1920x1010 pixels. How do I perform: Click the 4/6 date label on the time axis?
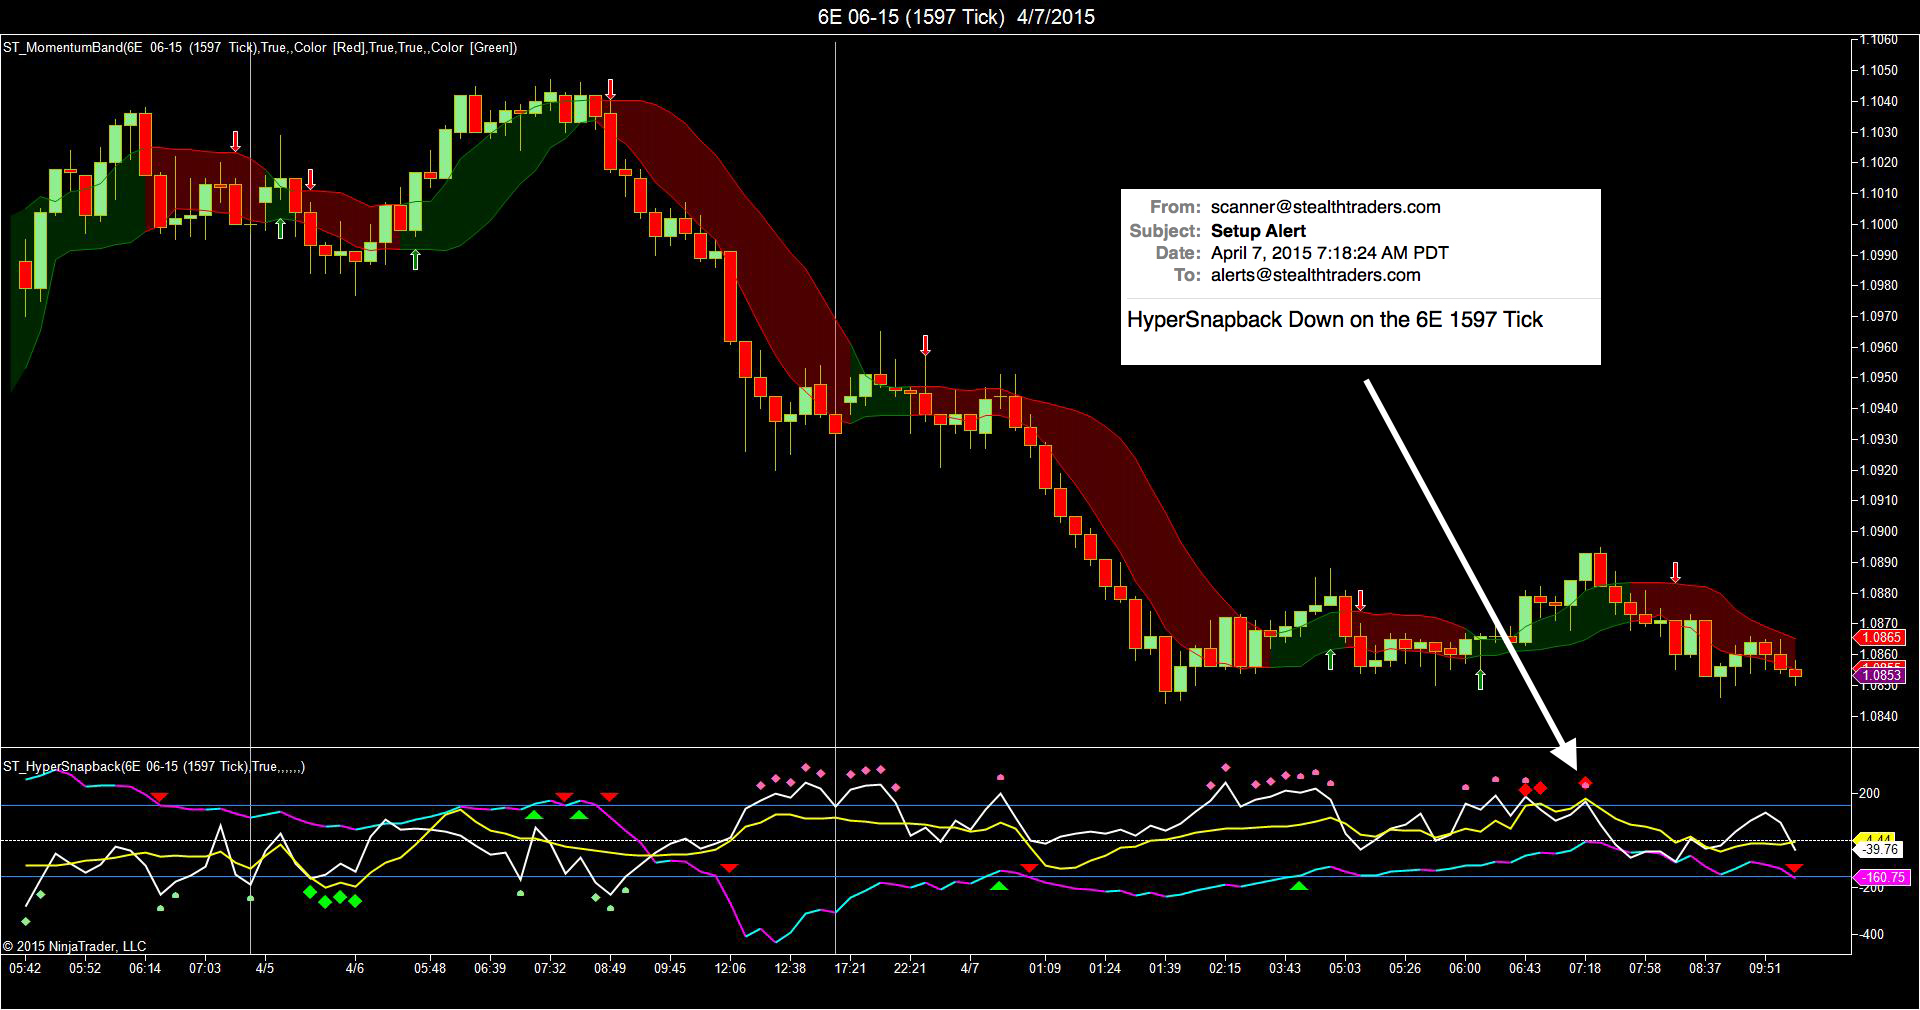355,968
